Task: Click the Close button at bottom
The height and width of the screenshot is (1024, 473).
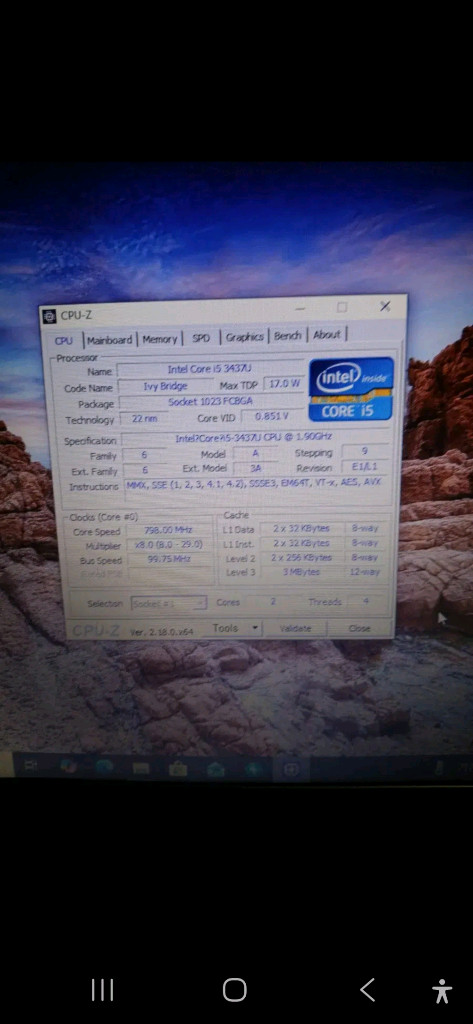Action: (359, 628)
